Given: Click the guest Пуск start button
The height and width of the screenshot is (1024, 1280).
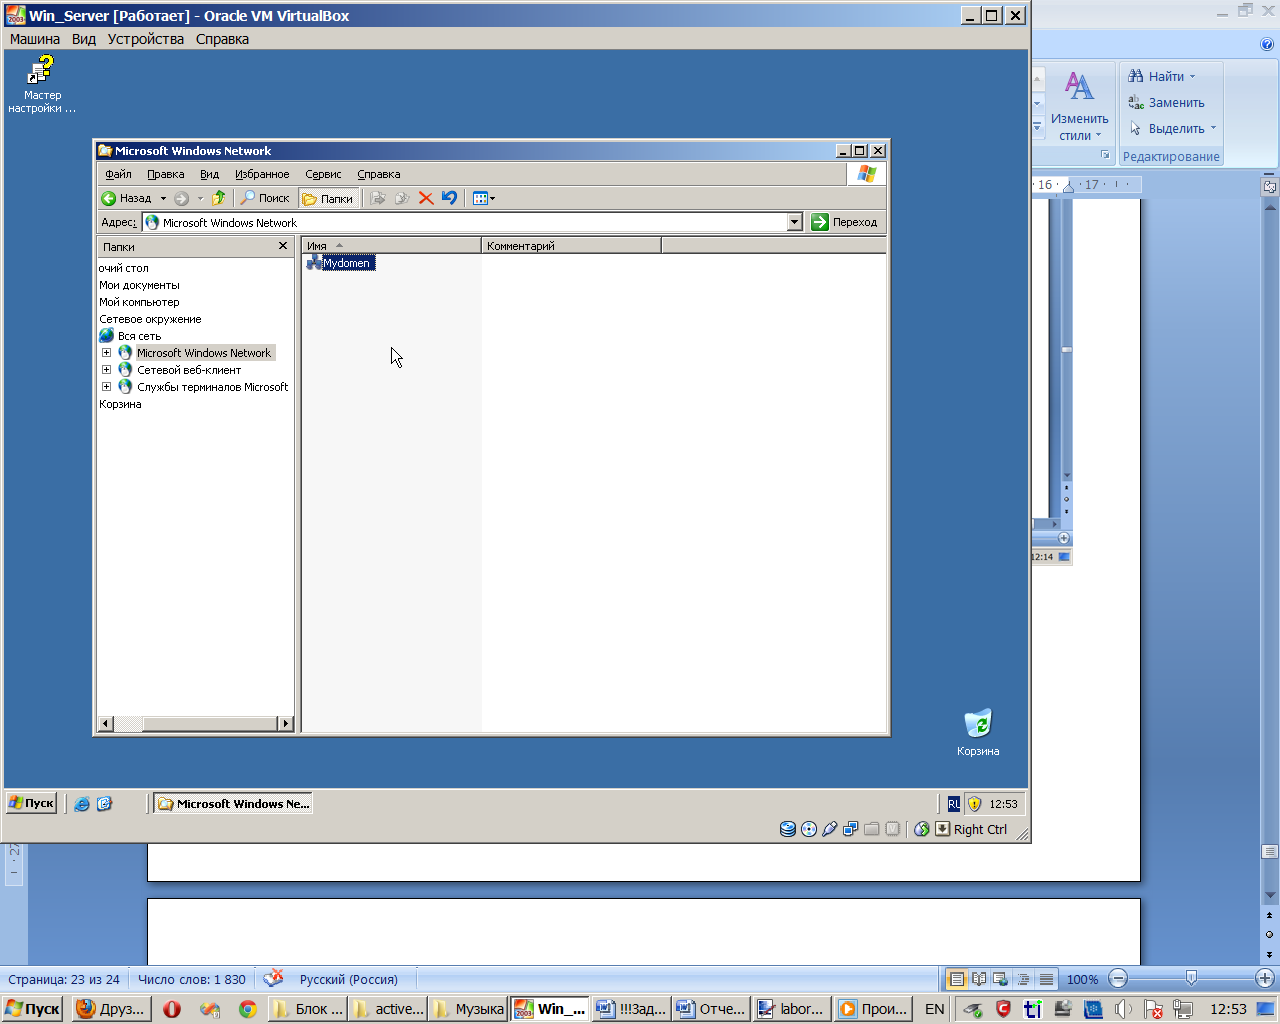Looking at the screenshot, I should click(x=31, y=803).
